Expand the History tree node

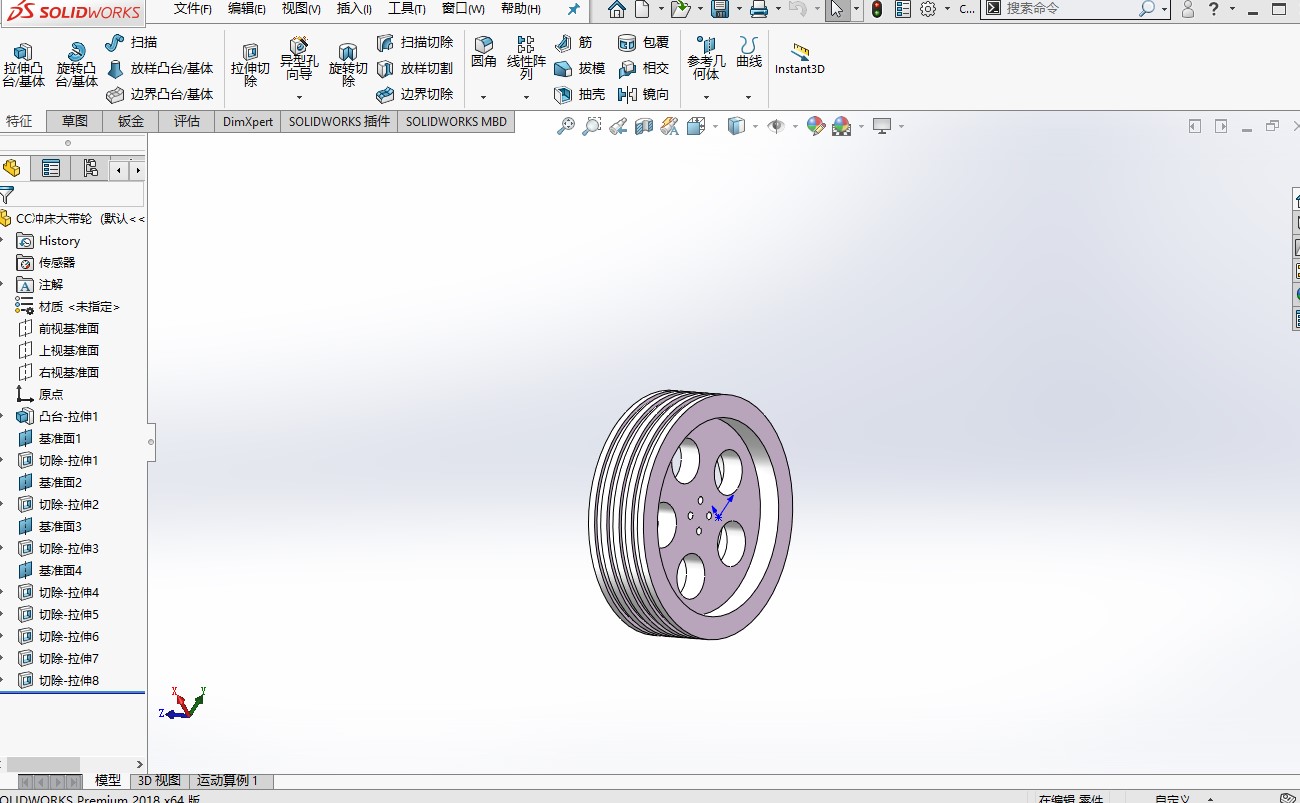(3, 241)
